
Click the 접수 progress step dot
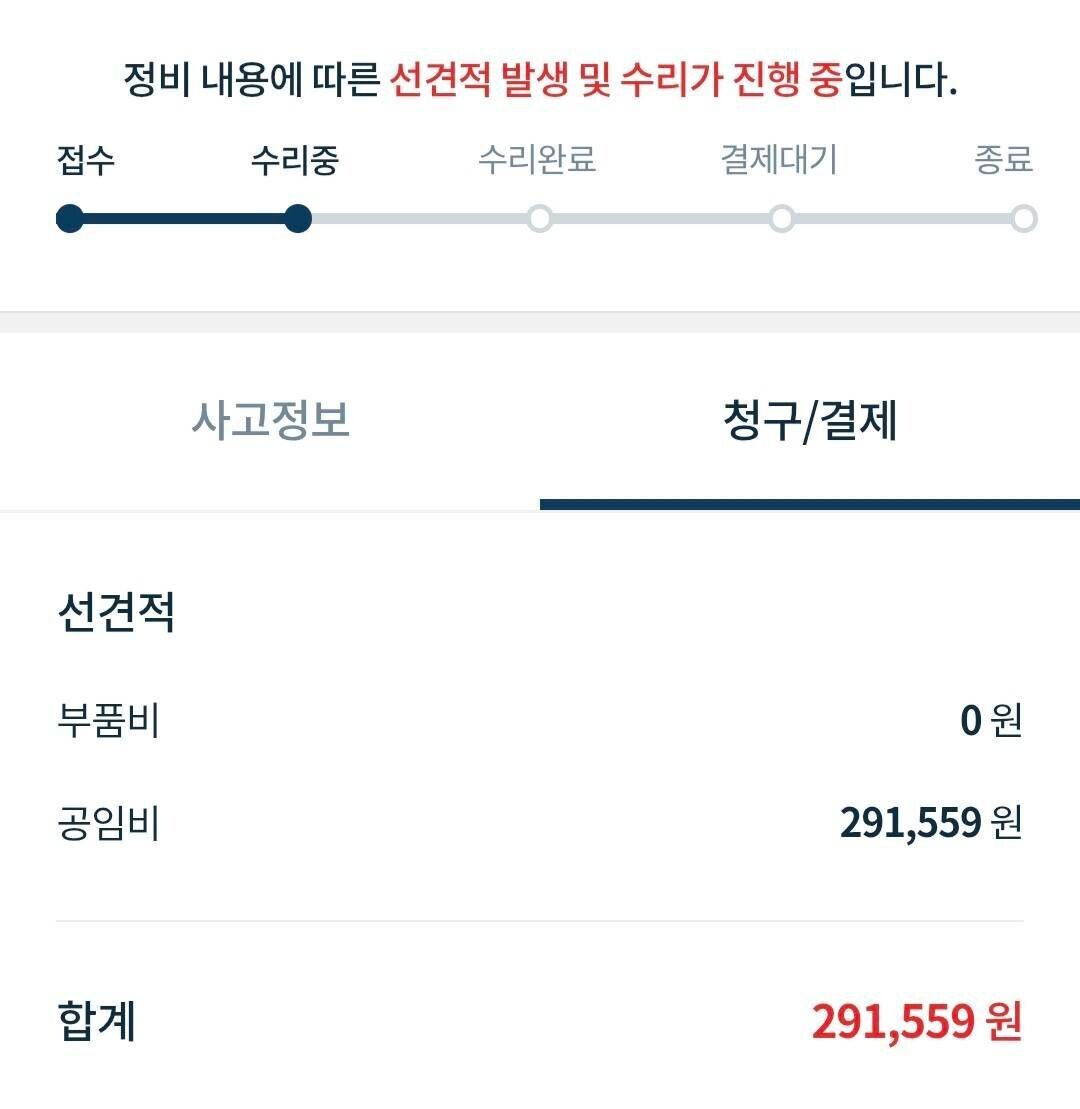(68, 219)
